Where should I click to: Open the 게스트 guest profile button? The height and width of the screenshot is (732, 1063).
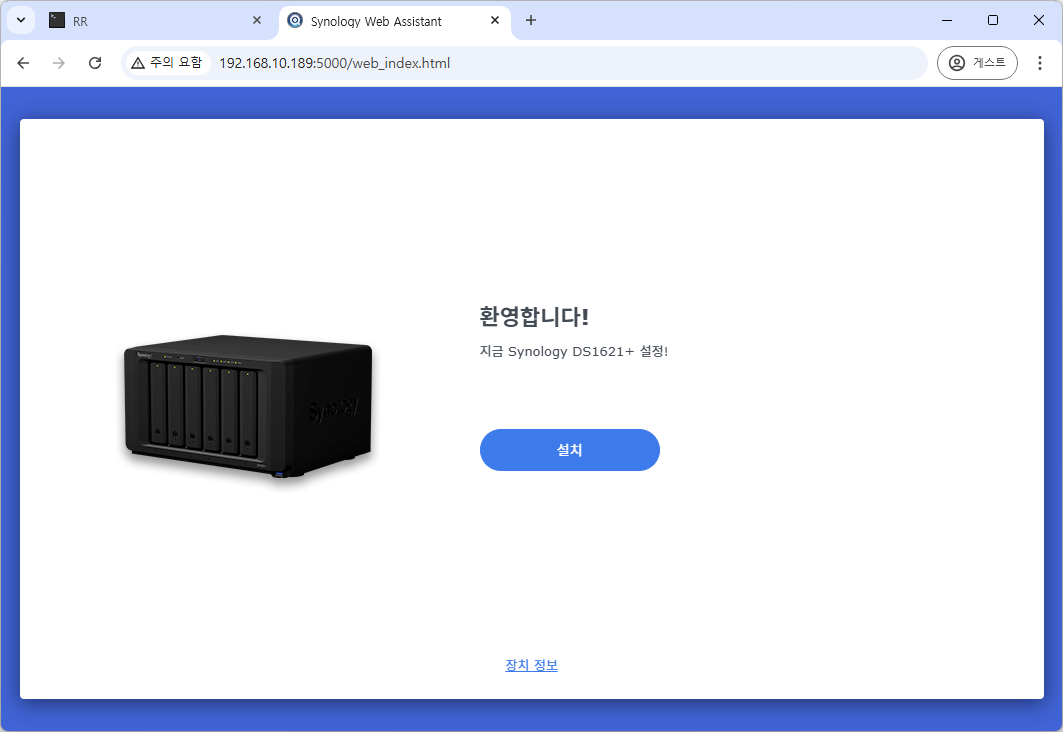977,63
